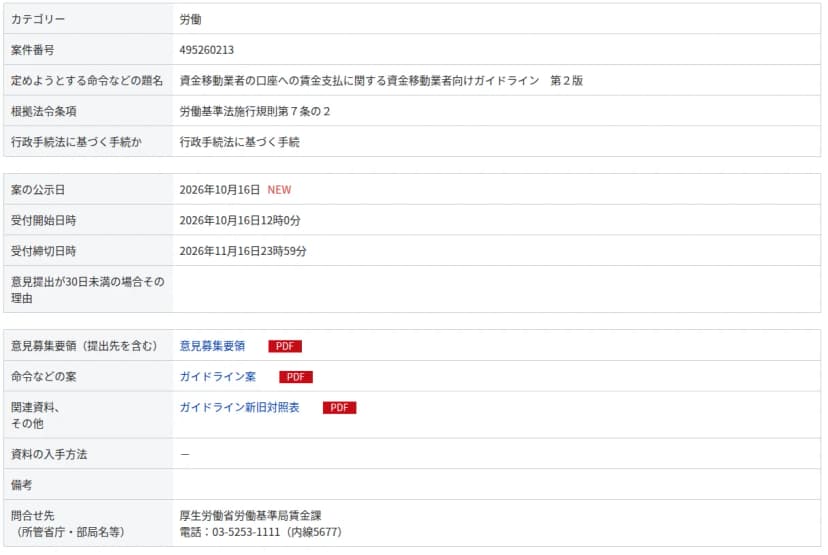Open the 意見募集要領 link
This screenshot has width=828, height=555.
[212, 346]
